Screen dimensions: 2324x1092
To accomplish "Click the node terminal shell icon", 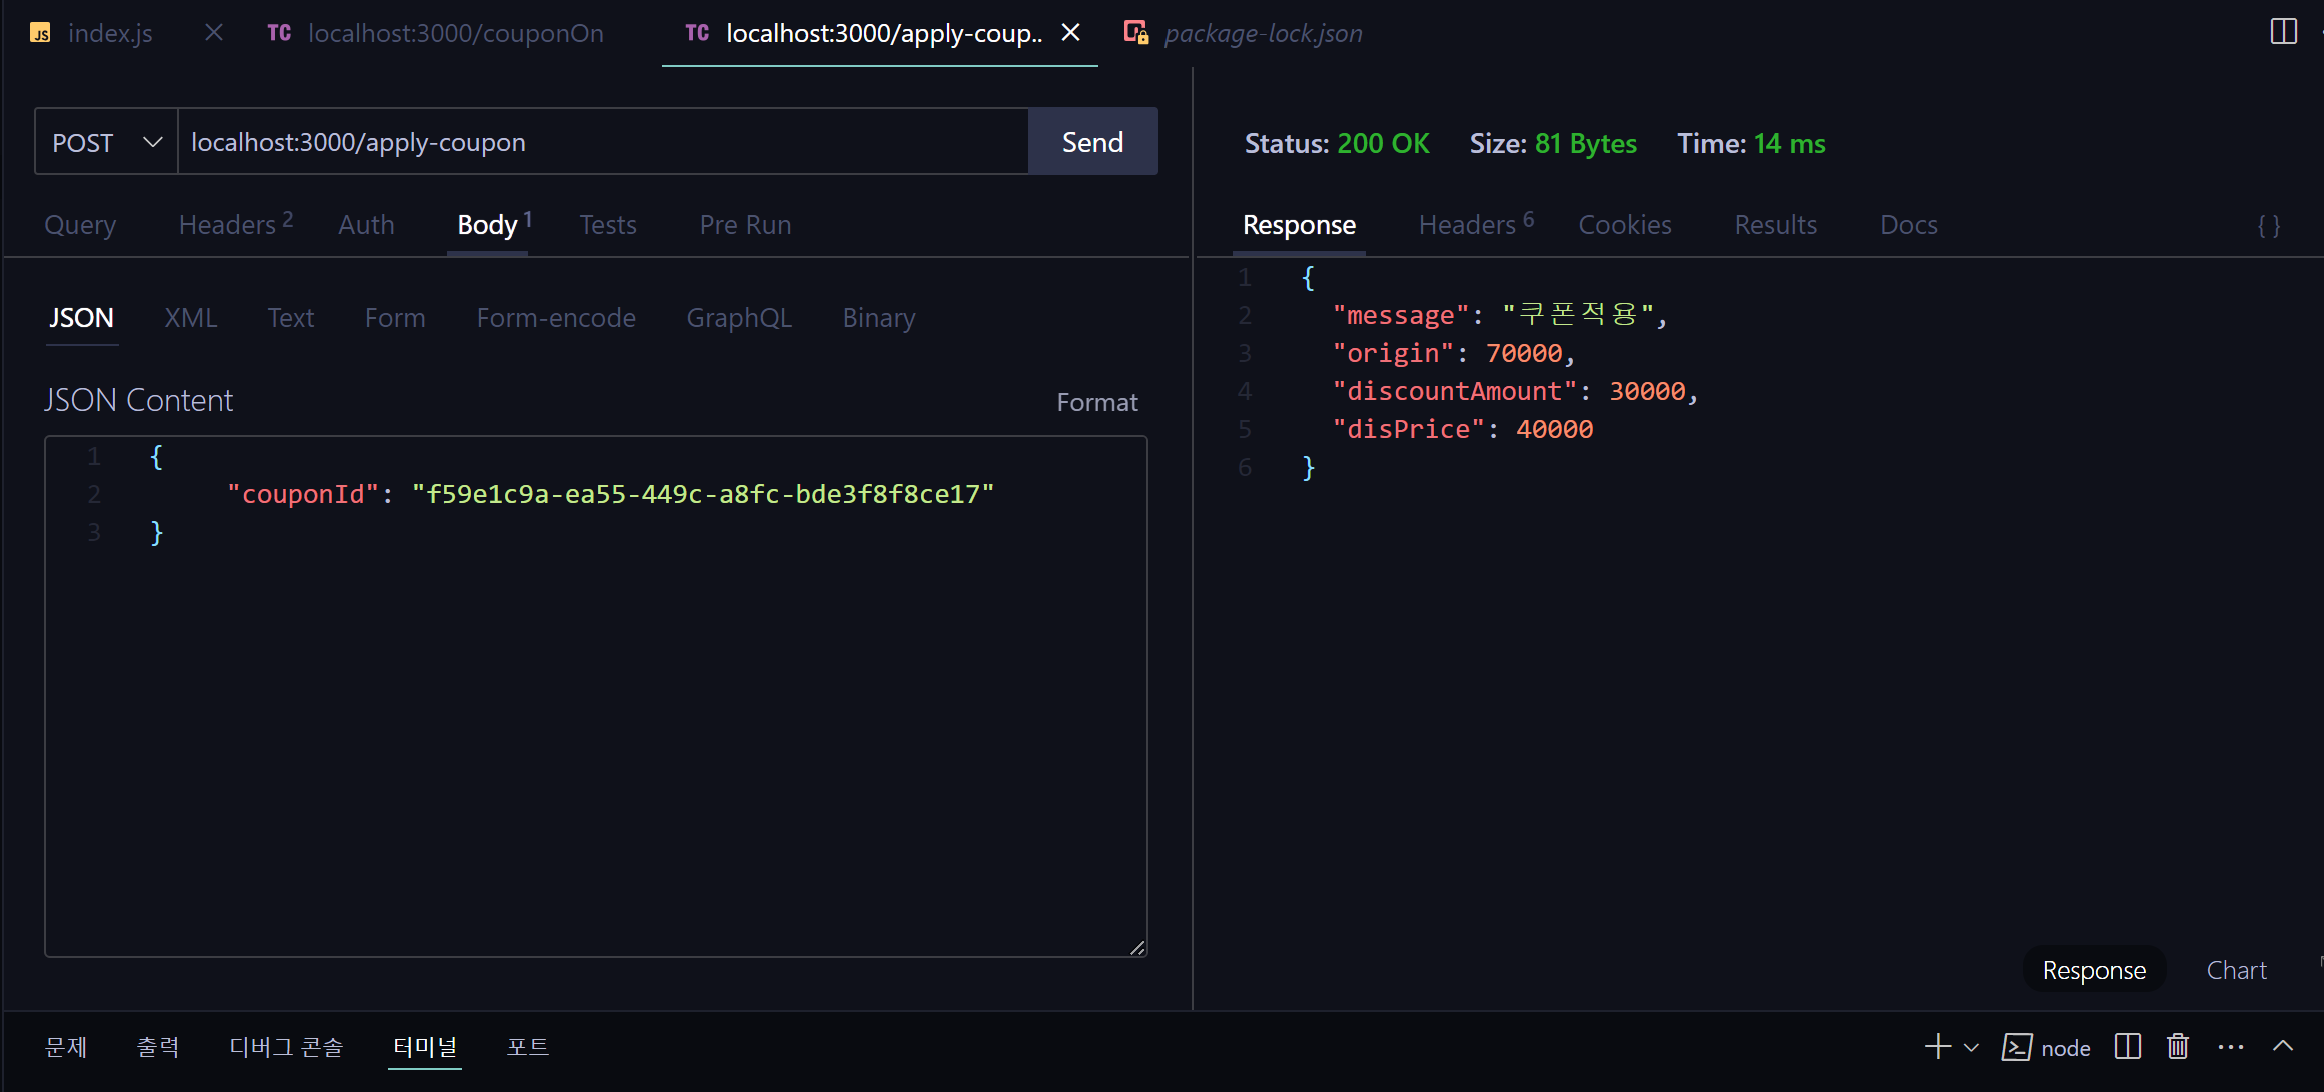I will pos(2016,1047).
